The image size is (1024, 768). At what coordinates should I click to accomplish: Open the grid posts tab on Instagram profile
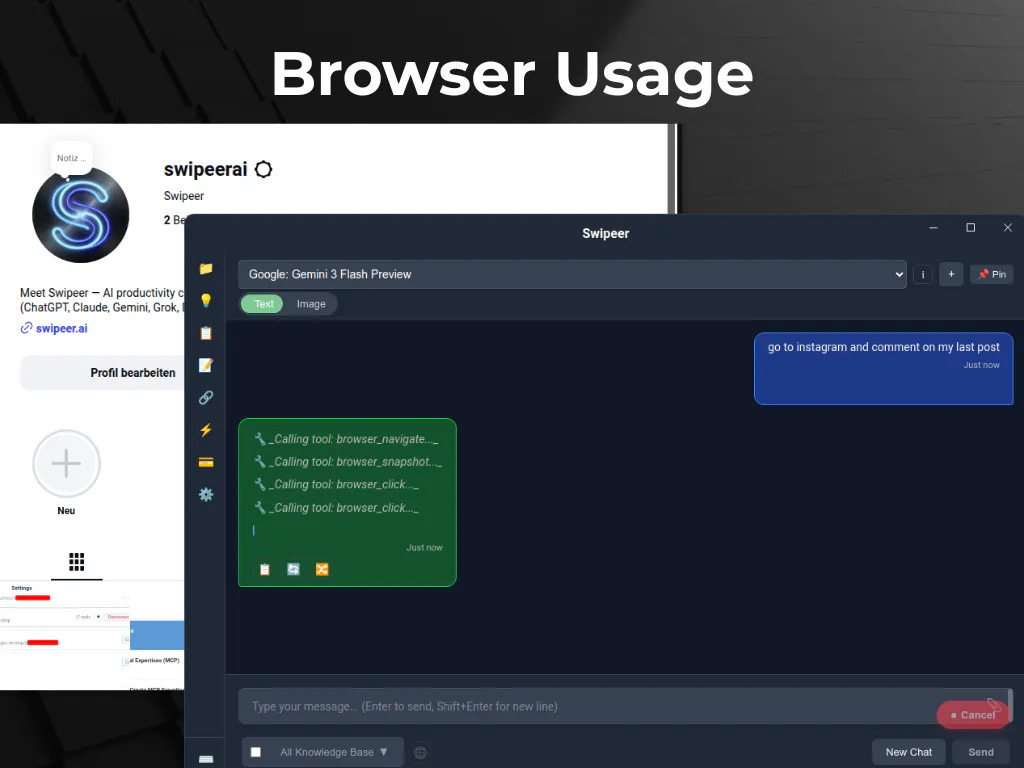tap(76, 562)
